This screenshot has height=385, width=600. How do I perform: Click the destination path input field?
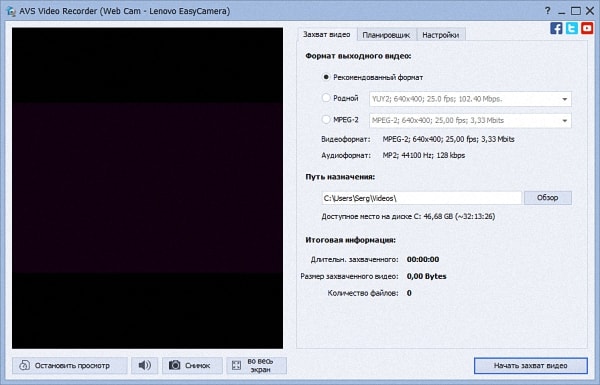click(421, 198)
